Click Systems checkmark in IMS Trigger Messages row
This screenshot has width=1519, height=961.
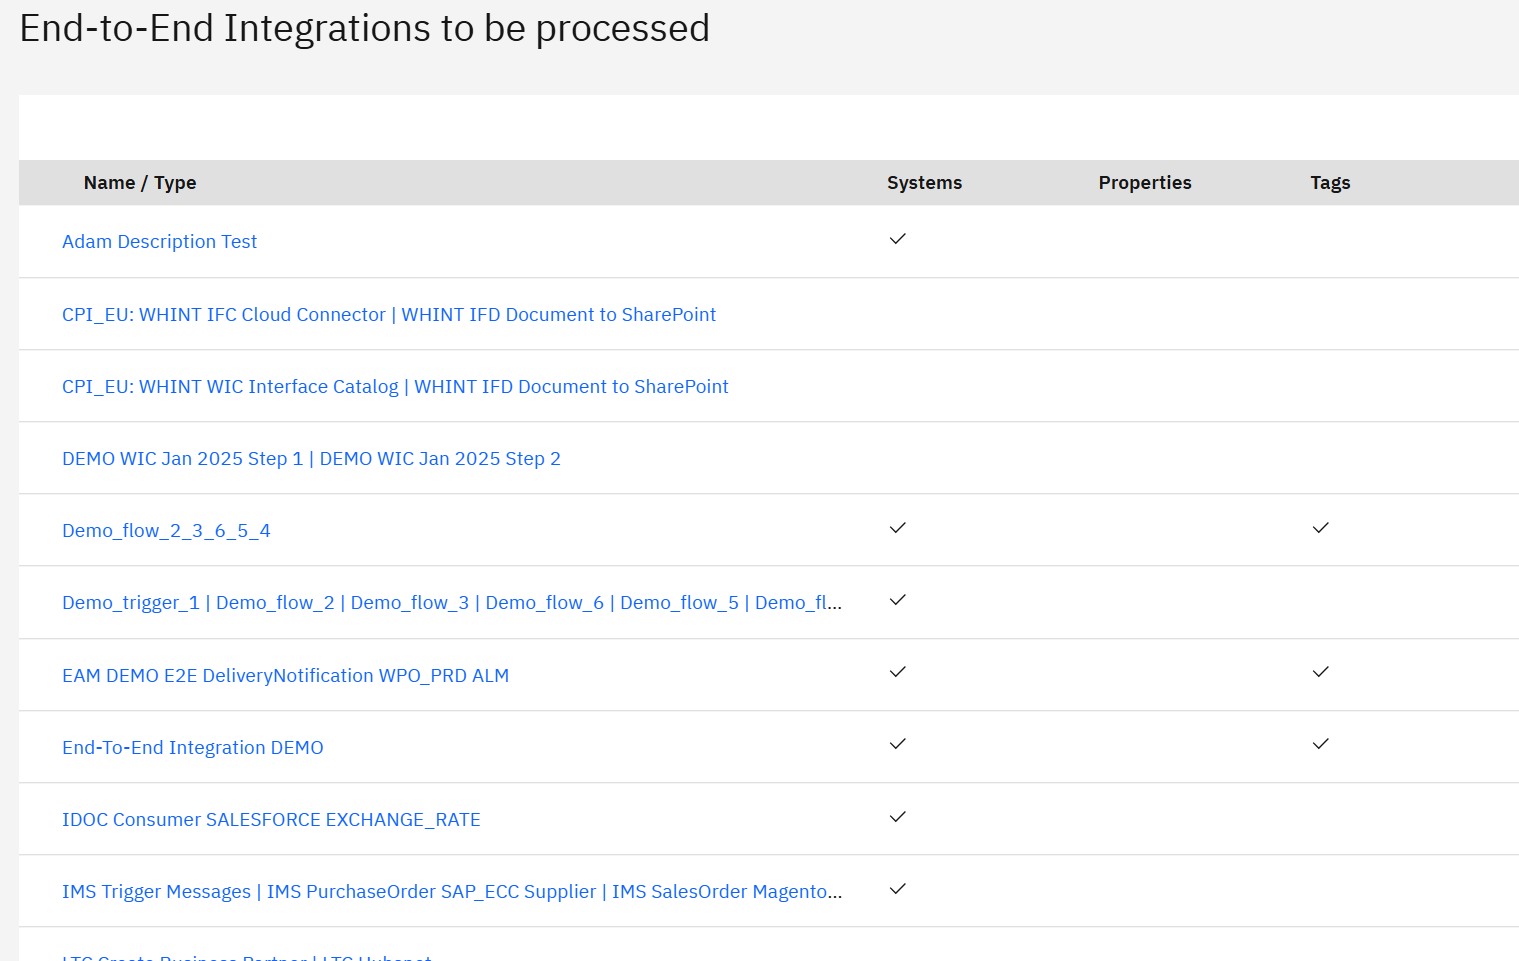897,889
